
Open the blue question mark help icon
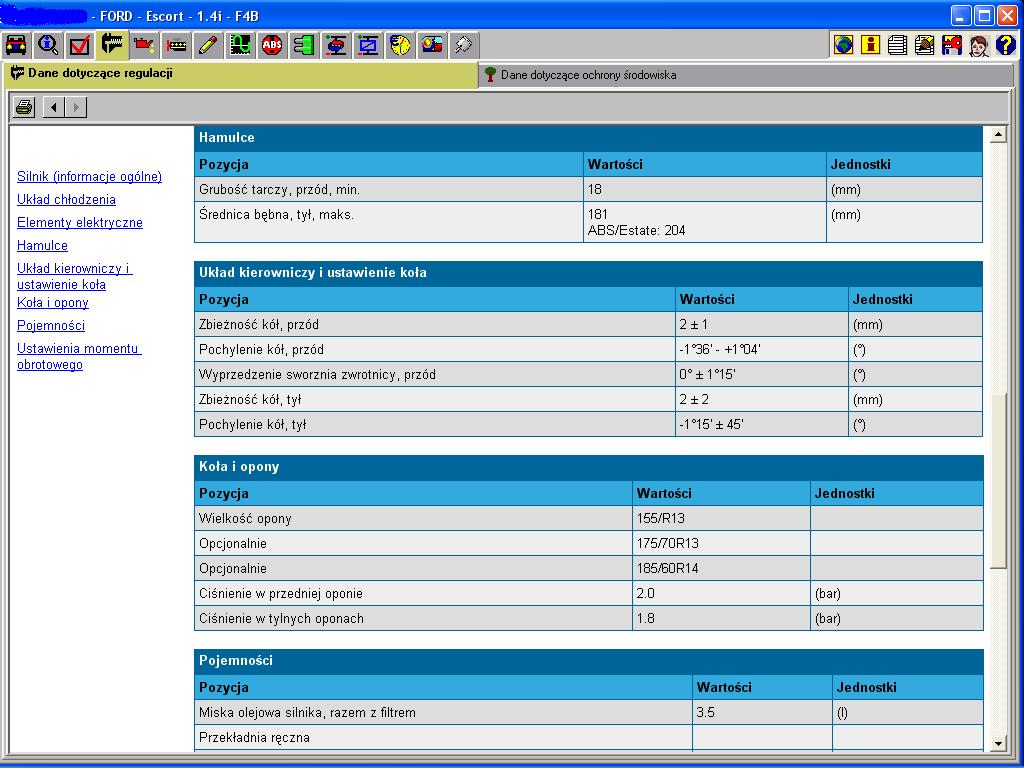1006,45
